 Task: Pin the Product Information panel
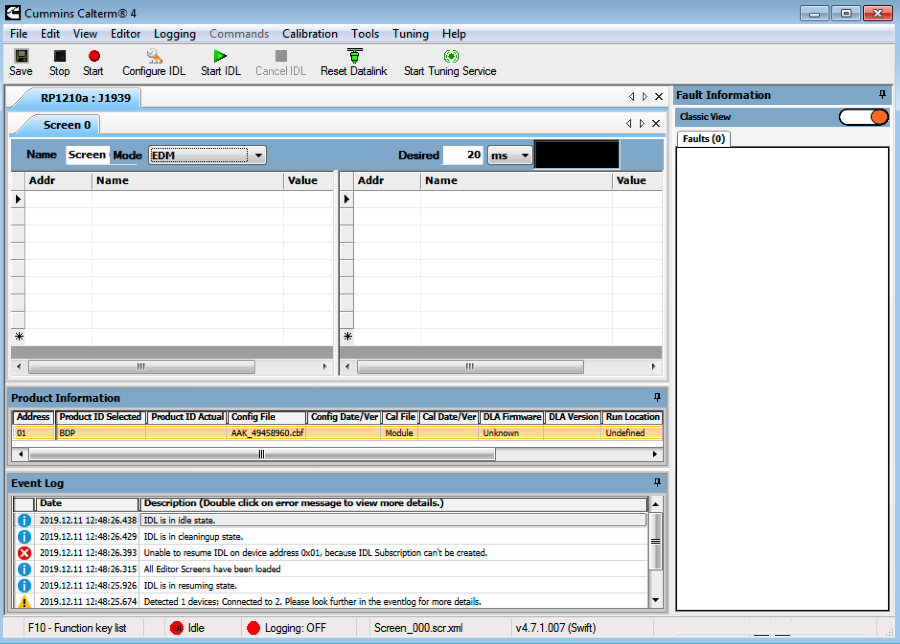click(x=657, y=397)
